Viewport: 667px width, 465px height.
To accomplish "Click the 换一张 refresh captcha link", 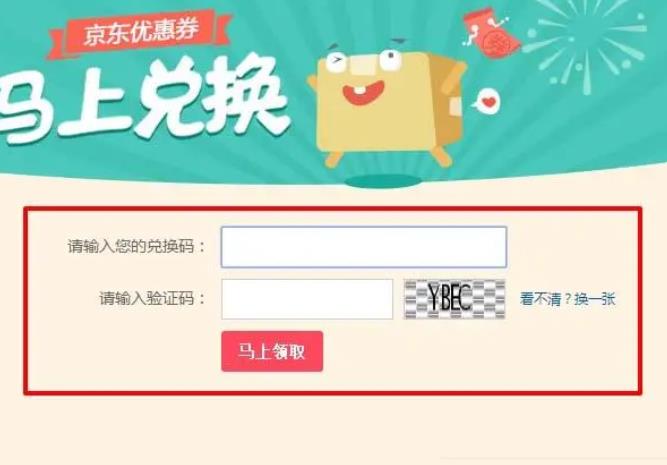I will (595, 299).
